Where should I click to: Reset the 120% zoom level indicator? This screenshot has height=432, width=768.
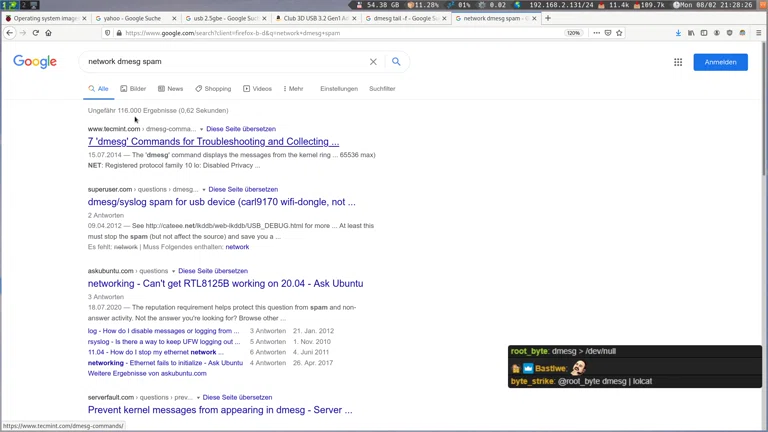point(574,33)
